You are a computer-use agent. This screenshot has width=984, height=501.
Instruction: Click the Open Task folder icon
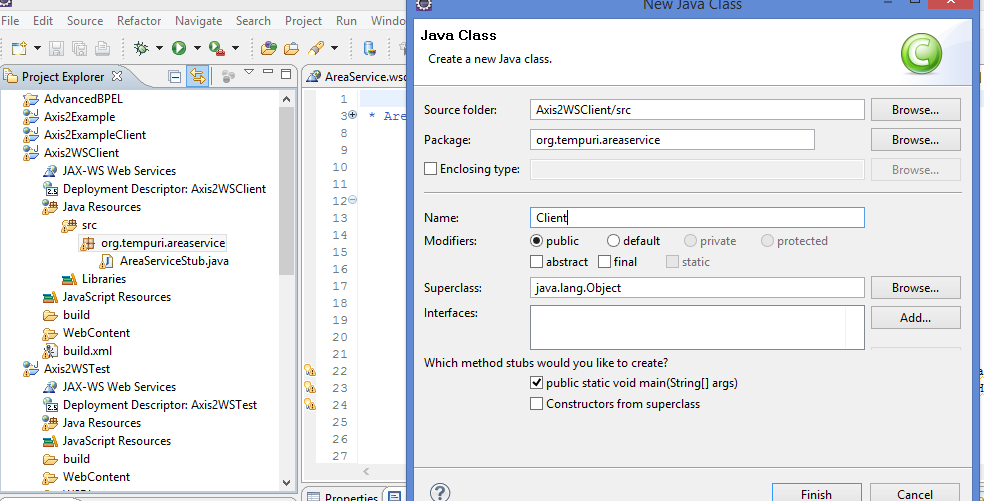(291, 48)
